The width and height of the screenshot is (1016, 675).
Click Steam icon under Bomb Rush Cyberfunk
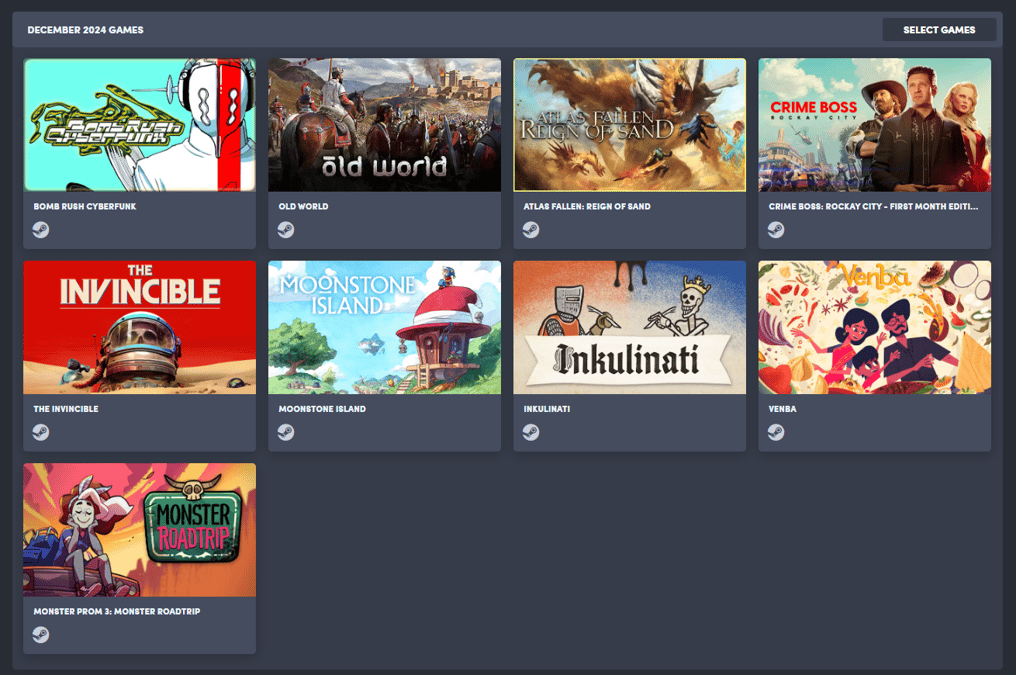(x=41, y=230)
